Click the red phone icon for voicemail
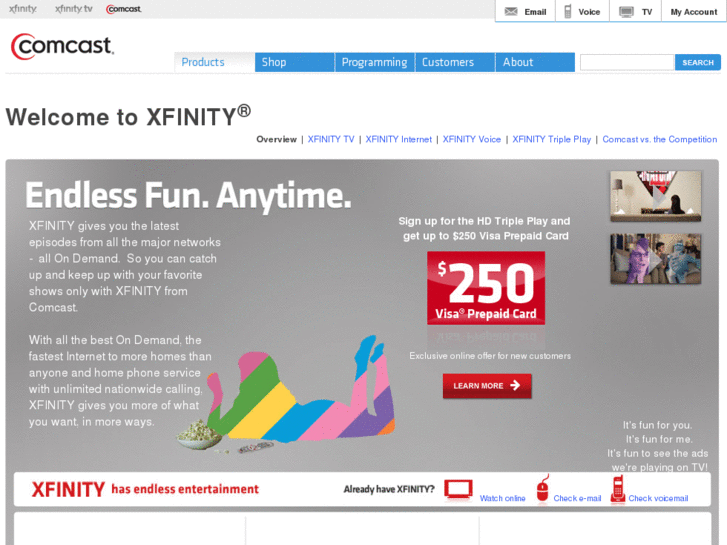 click(x=618, y=489)
